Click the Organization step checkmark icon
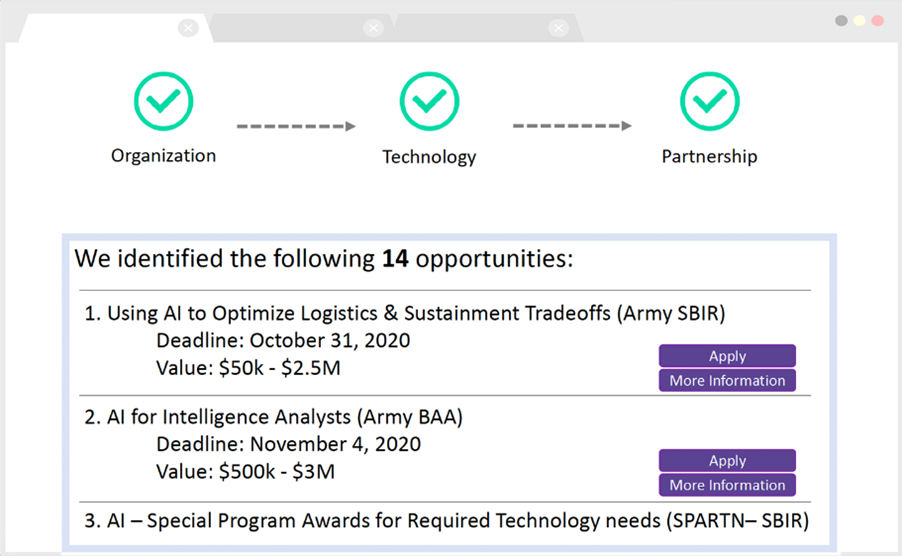 click(x=163, y=101)
